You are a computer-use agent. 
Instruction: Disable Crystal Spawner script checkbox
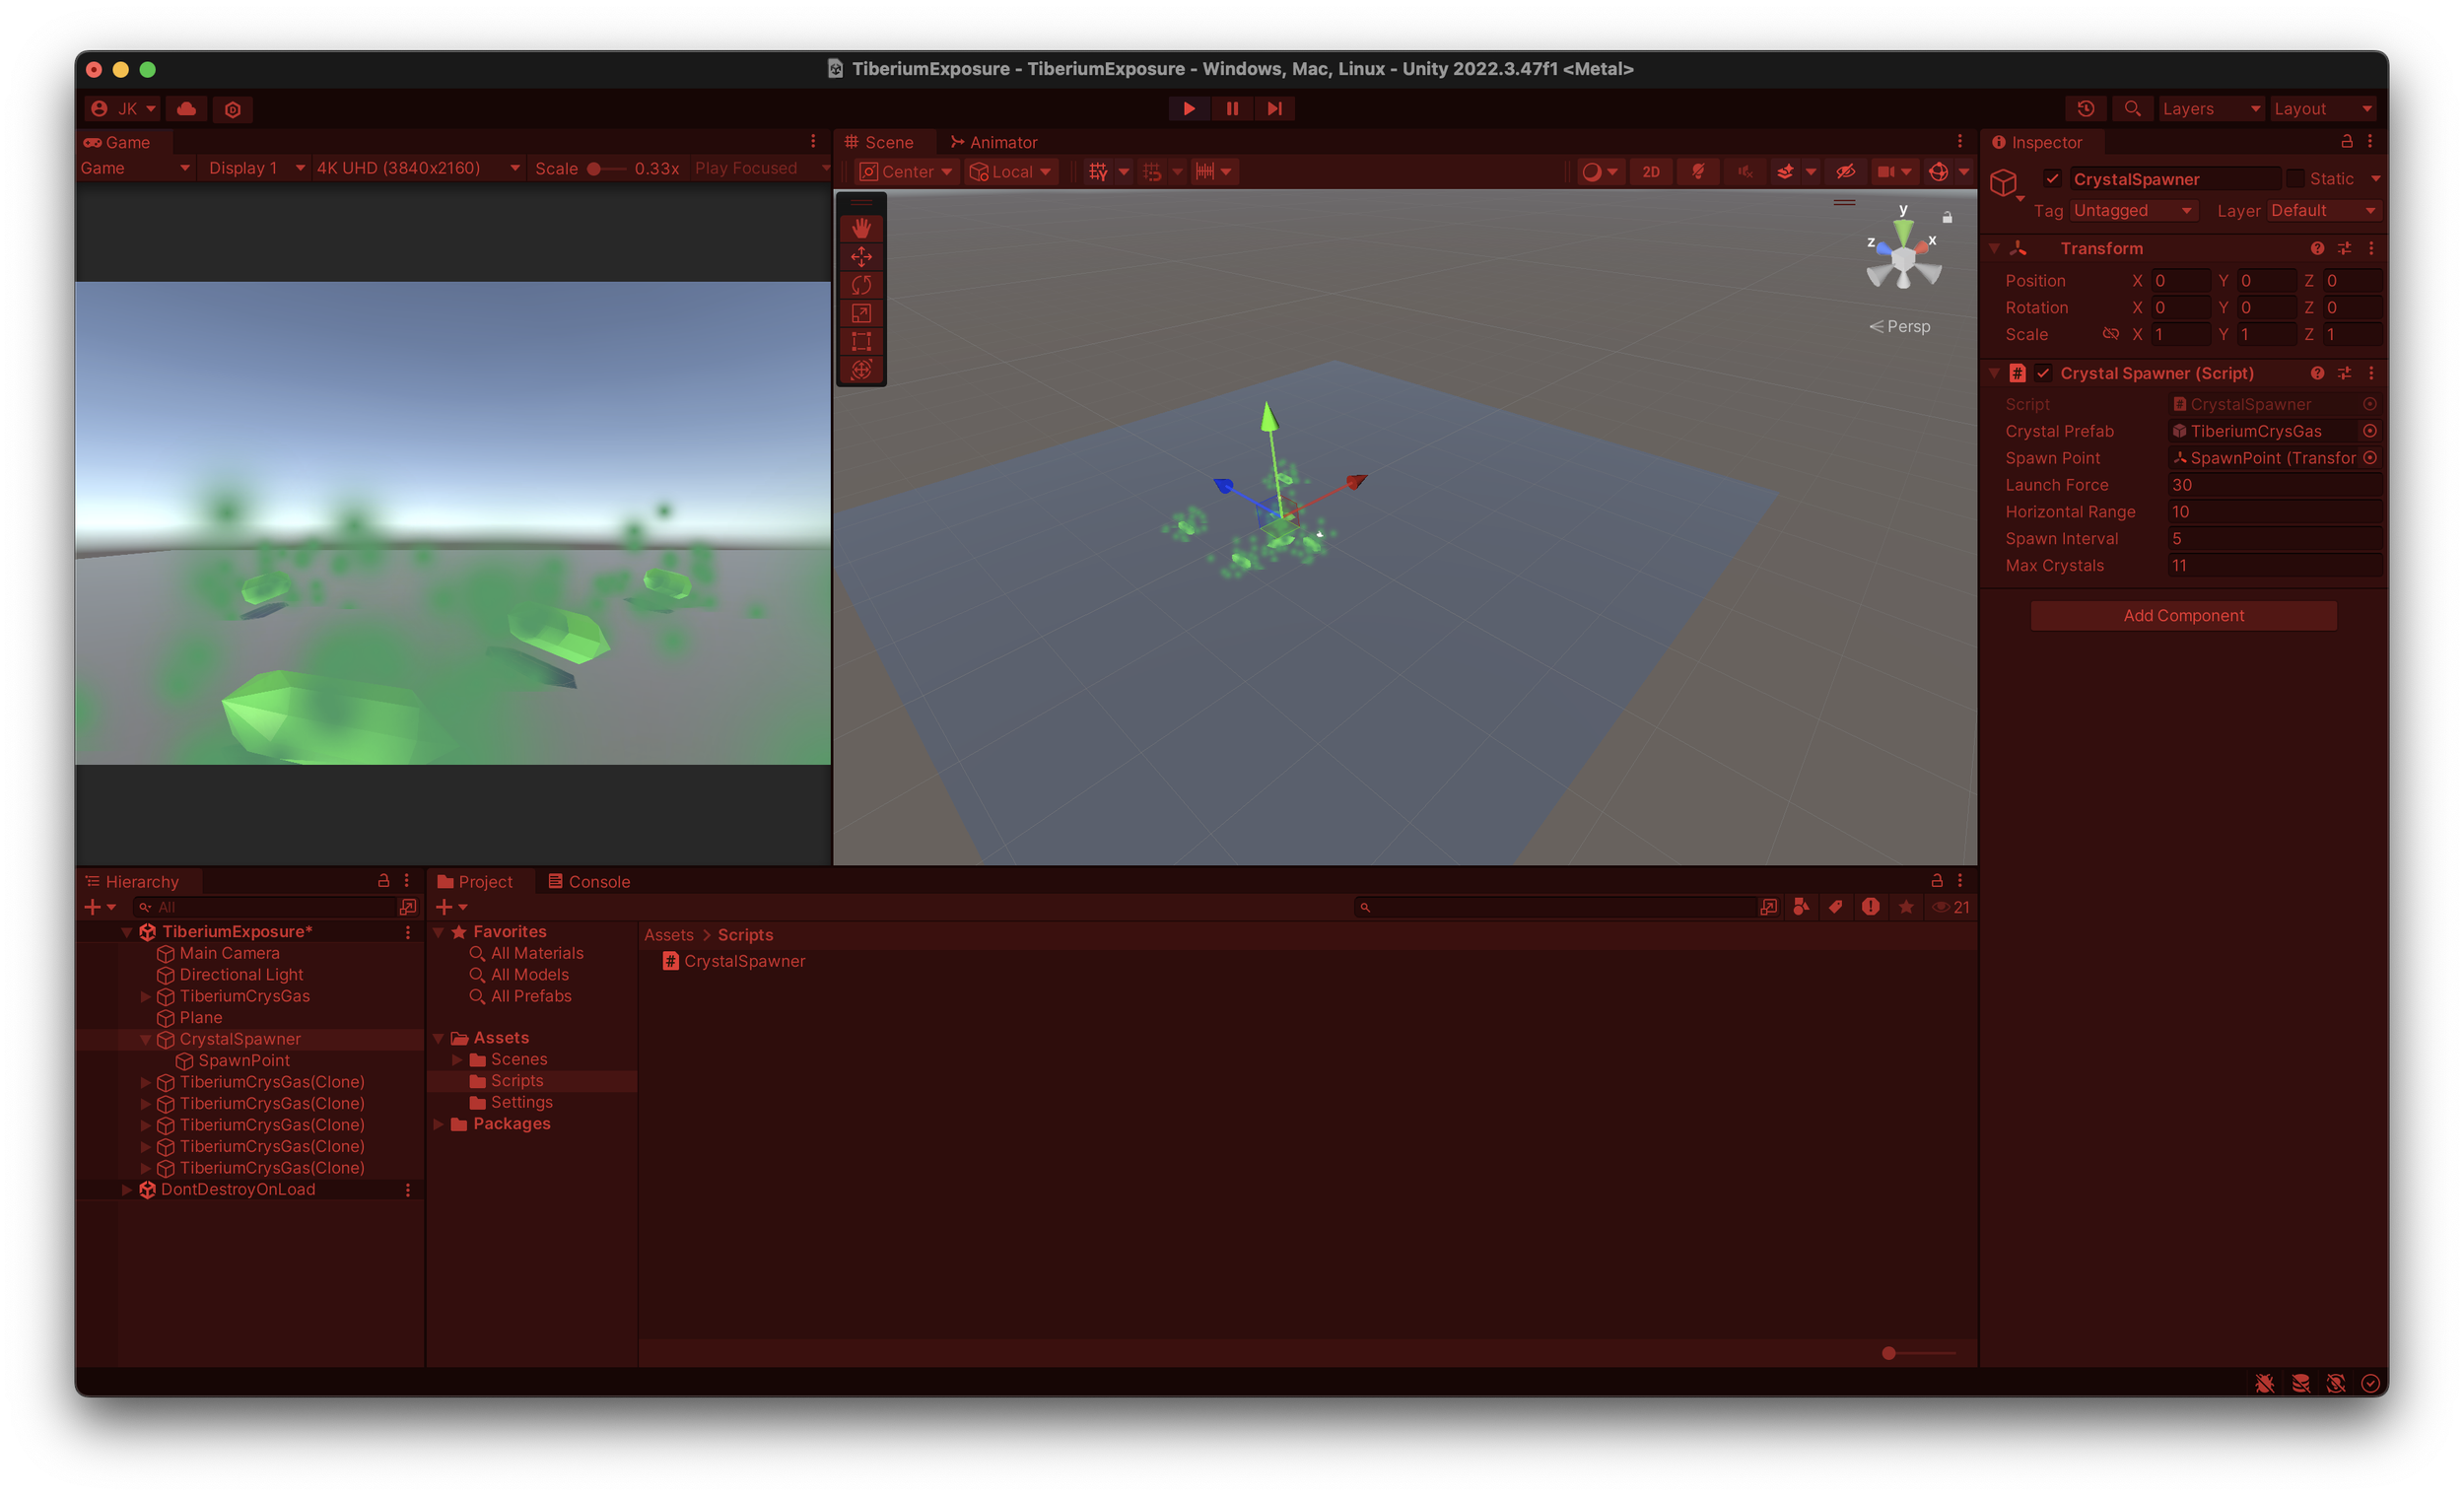pos(2043,373)
